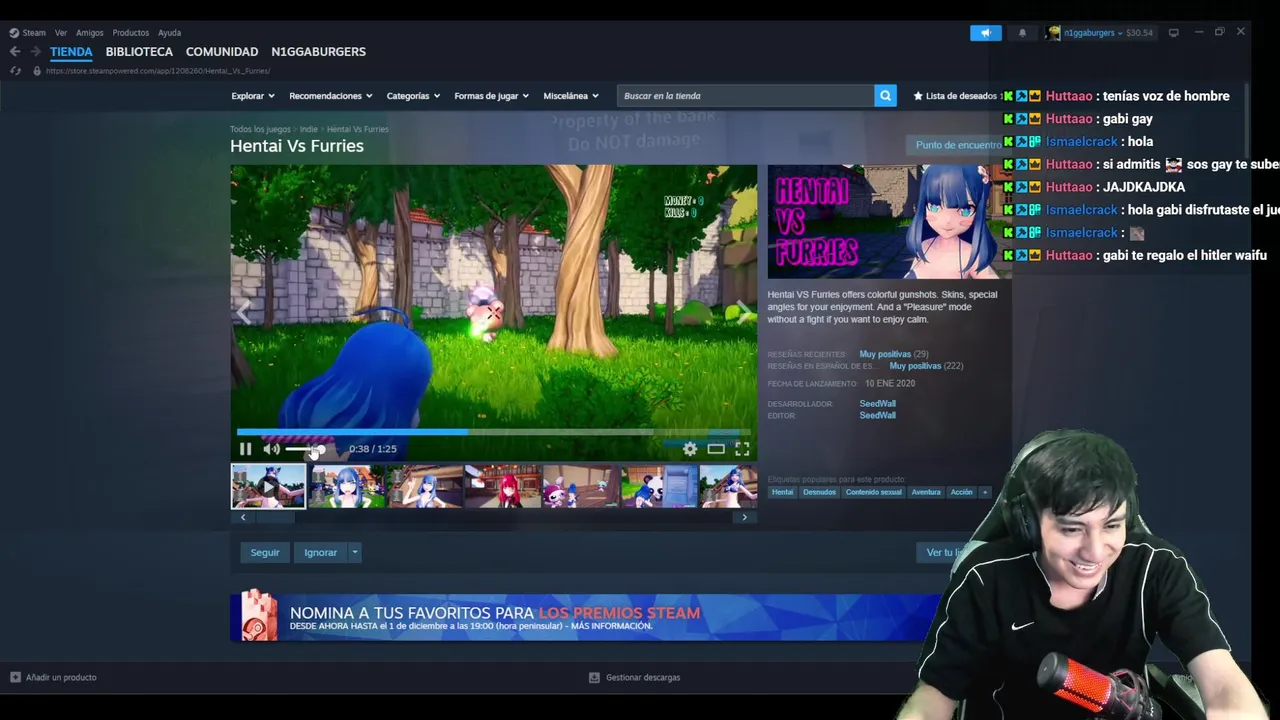The width and height of the screenshot is (1280, 720).
Task: Click the 0:38 / 1:25 time readout
Action: pos(373,449)
